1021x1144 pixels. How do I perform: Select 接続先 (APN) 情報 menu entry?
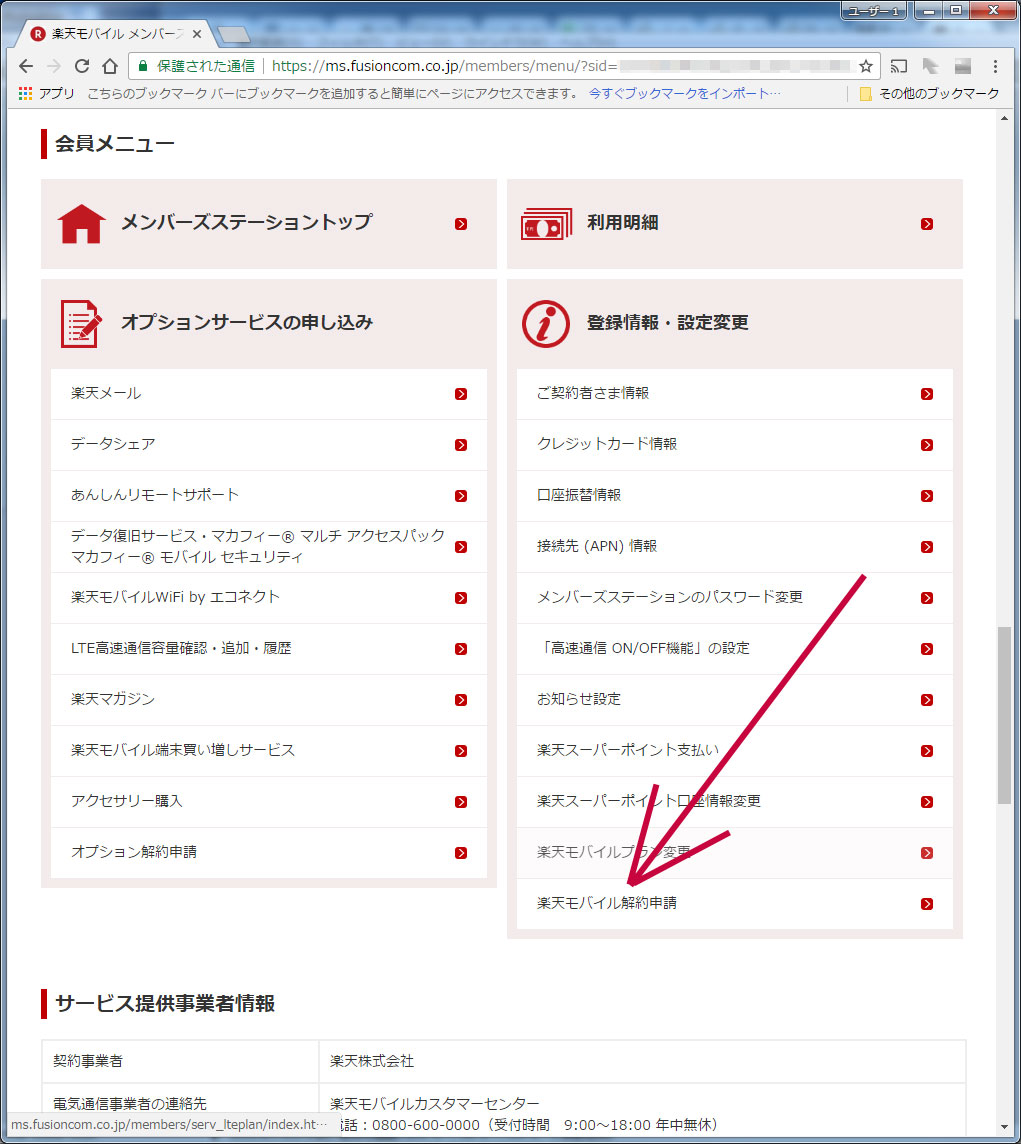(x=597, y=546)
